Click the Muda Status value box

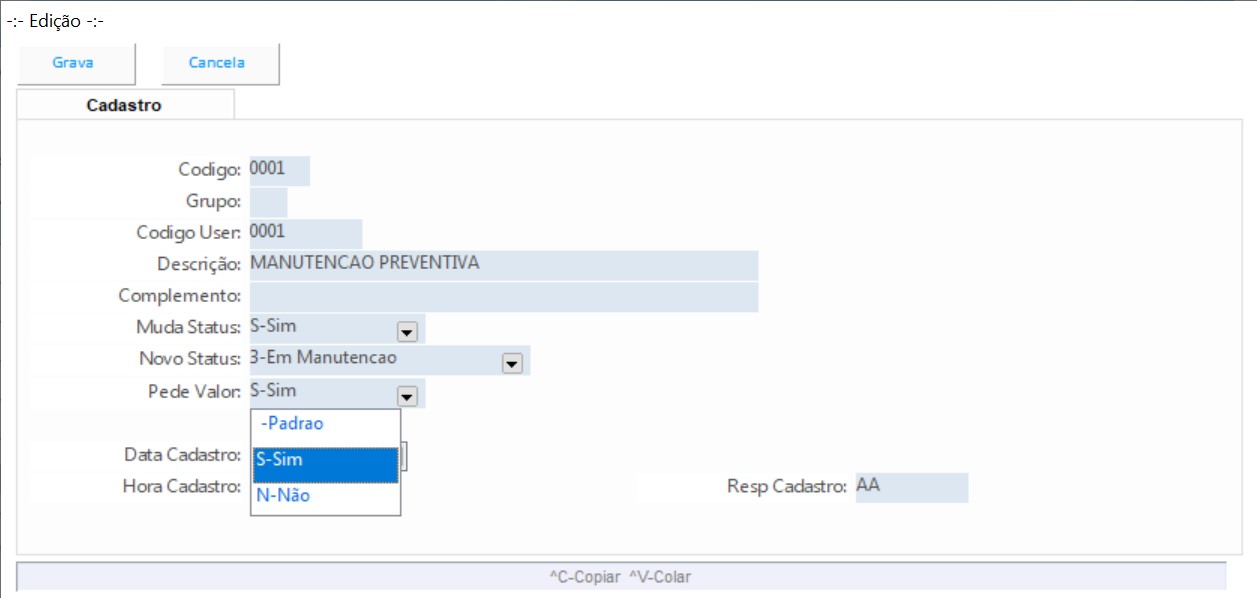coord(322,328)
